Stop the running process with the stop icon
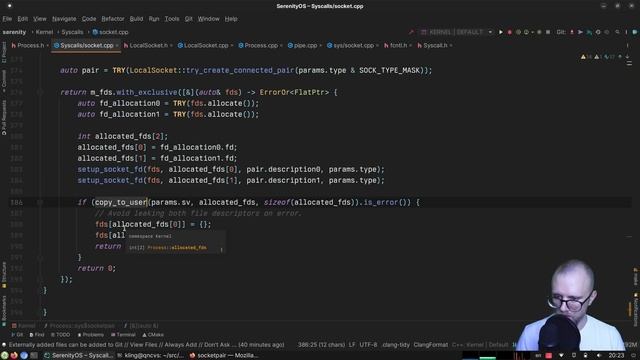 (x=548, y=32)
